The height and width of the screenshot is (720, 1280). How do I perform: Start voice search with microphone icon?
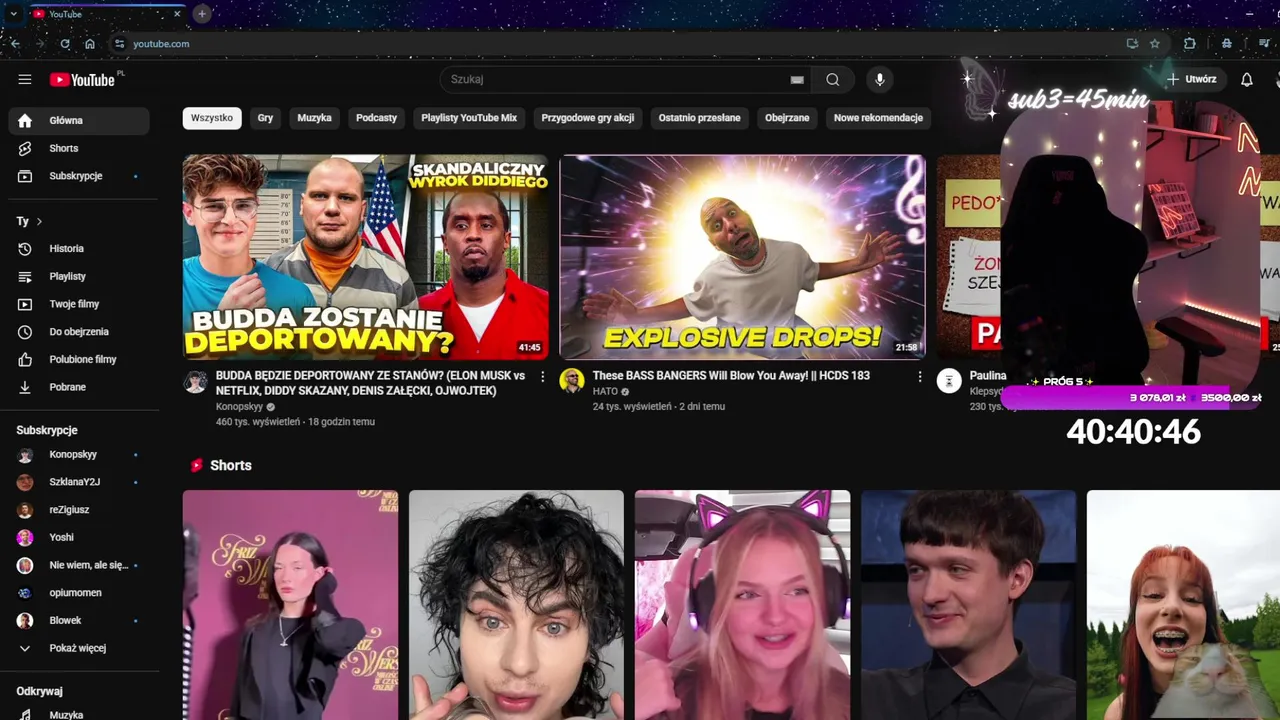(x=880, y=80)
